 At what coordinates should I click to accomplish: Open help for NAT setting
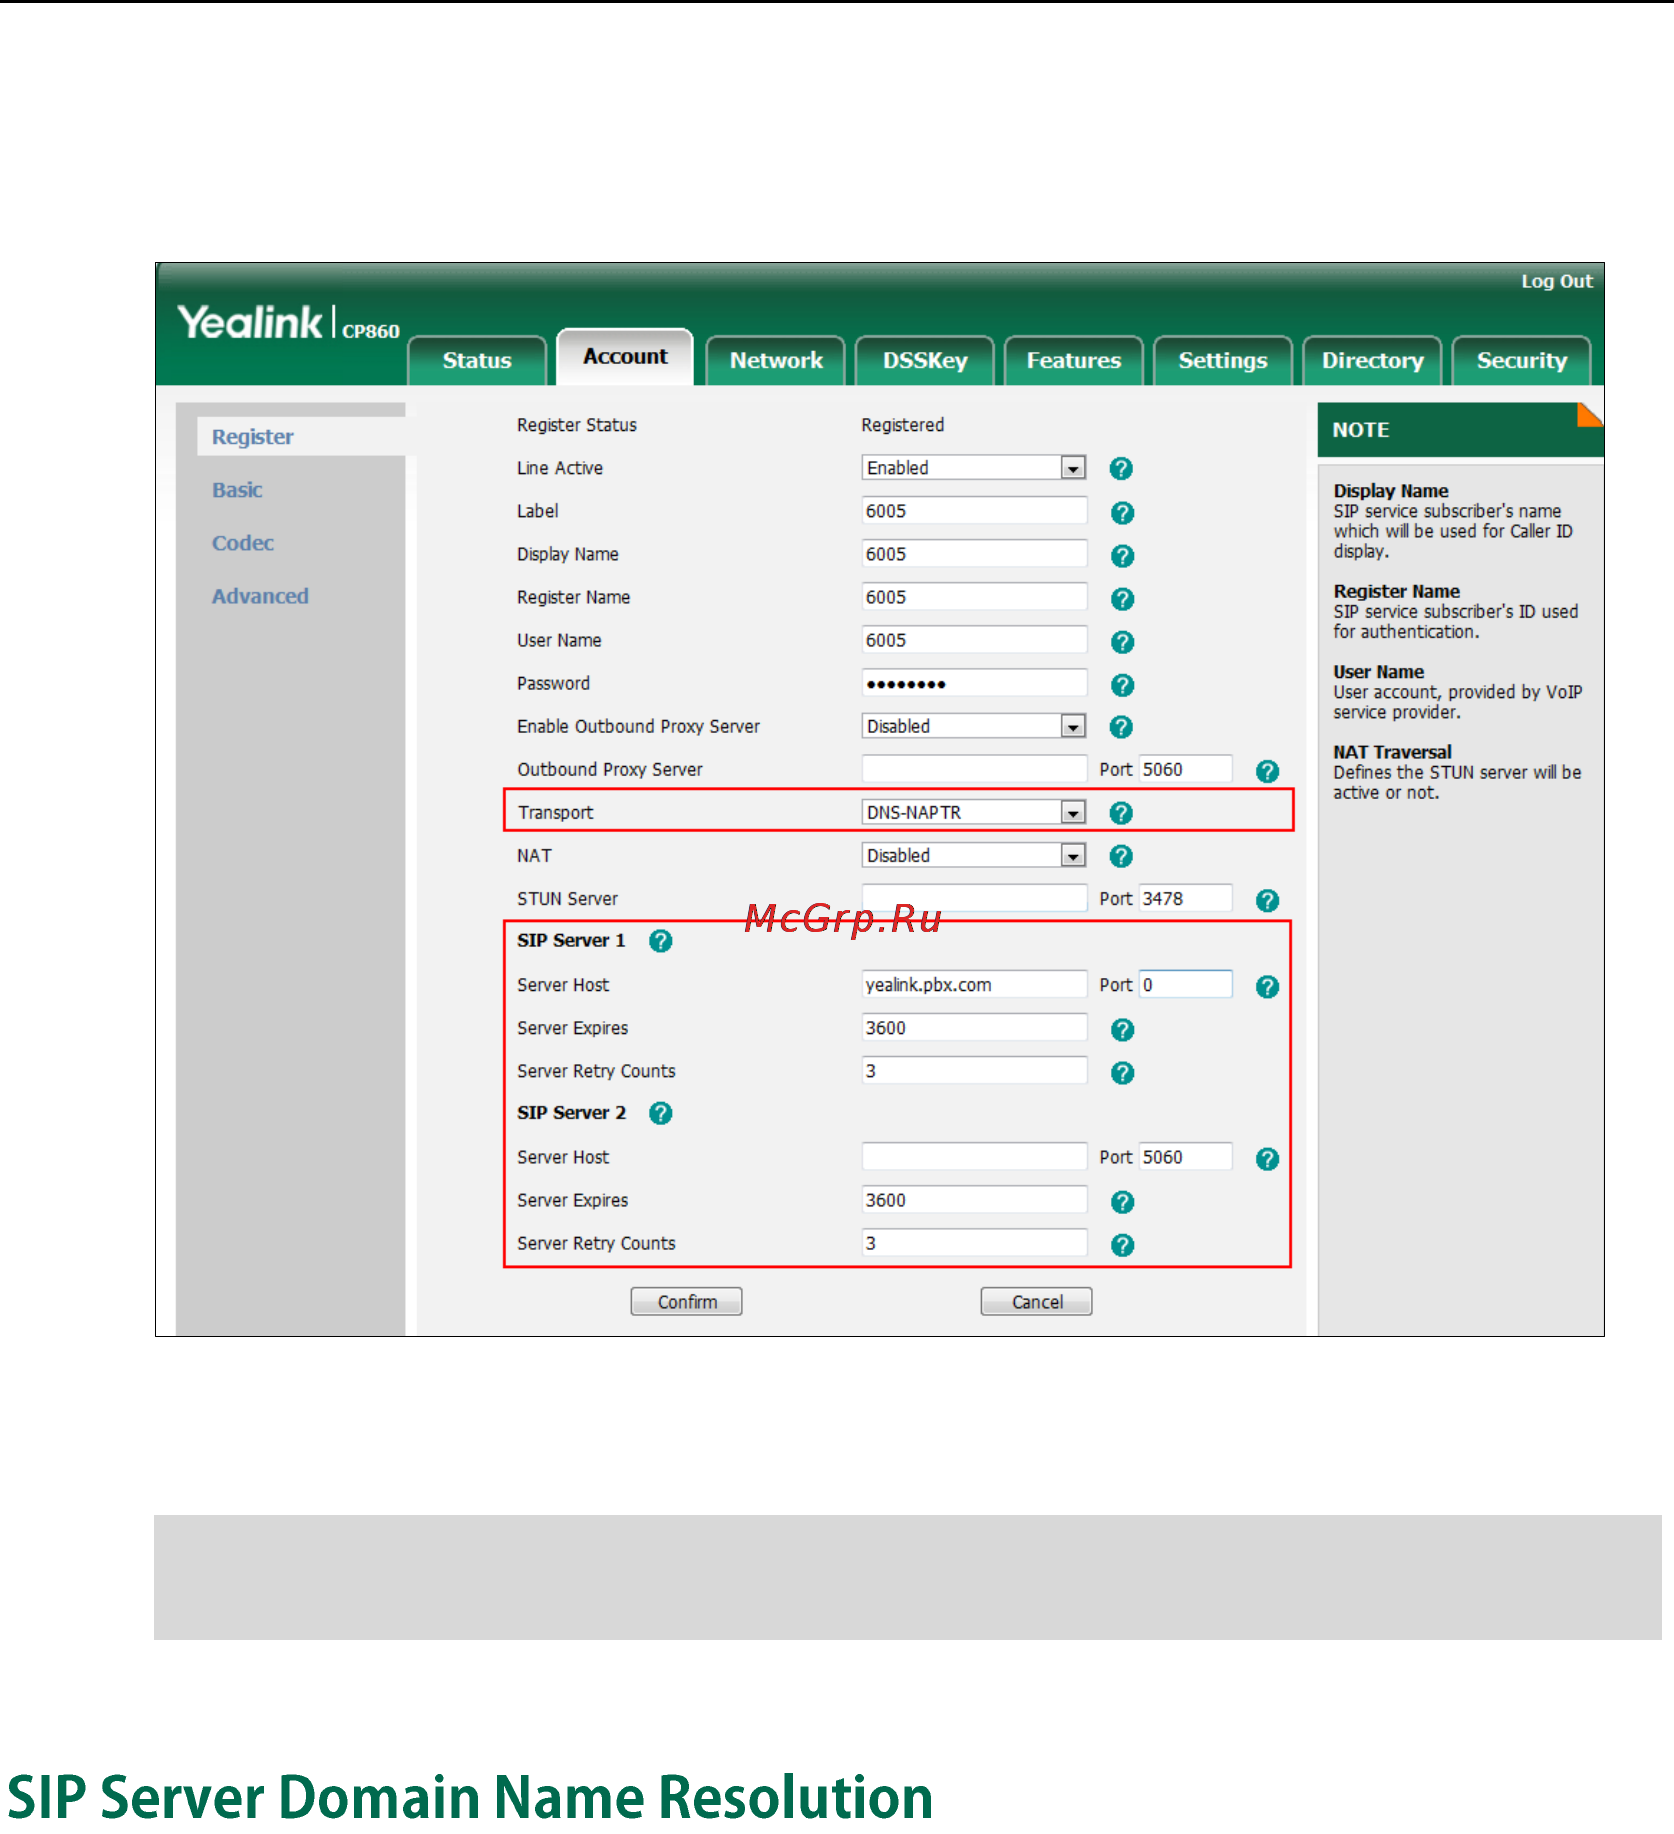(1121, 856)
